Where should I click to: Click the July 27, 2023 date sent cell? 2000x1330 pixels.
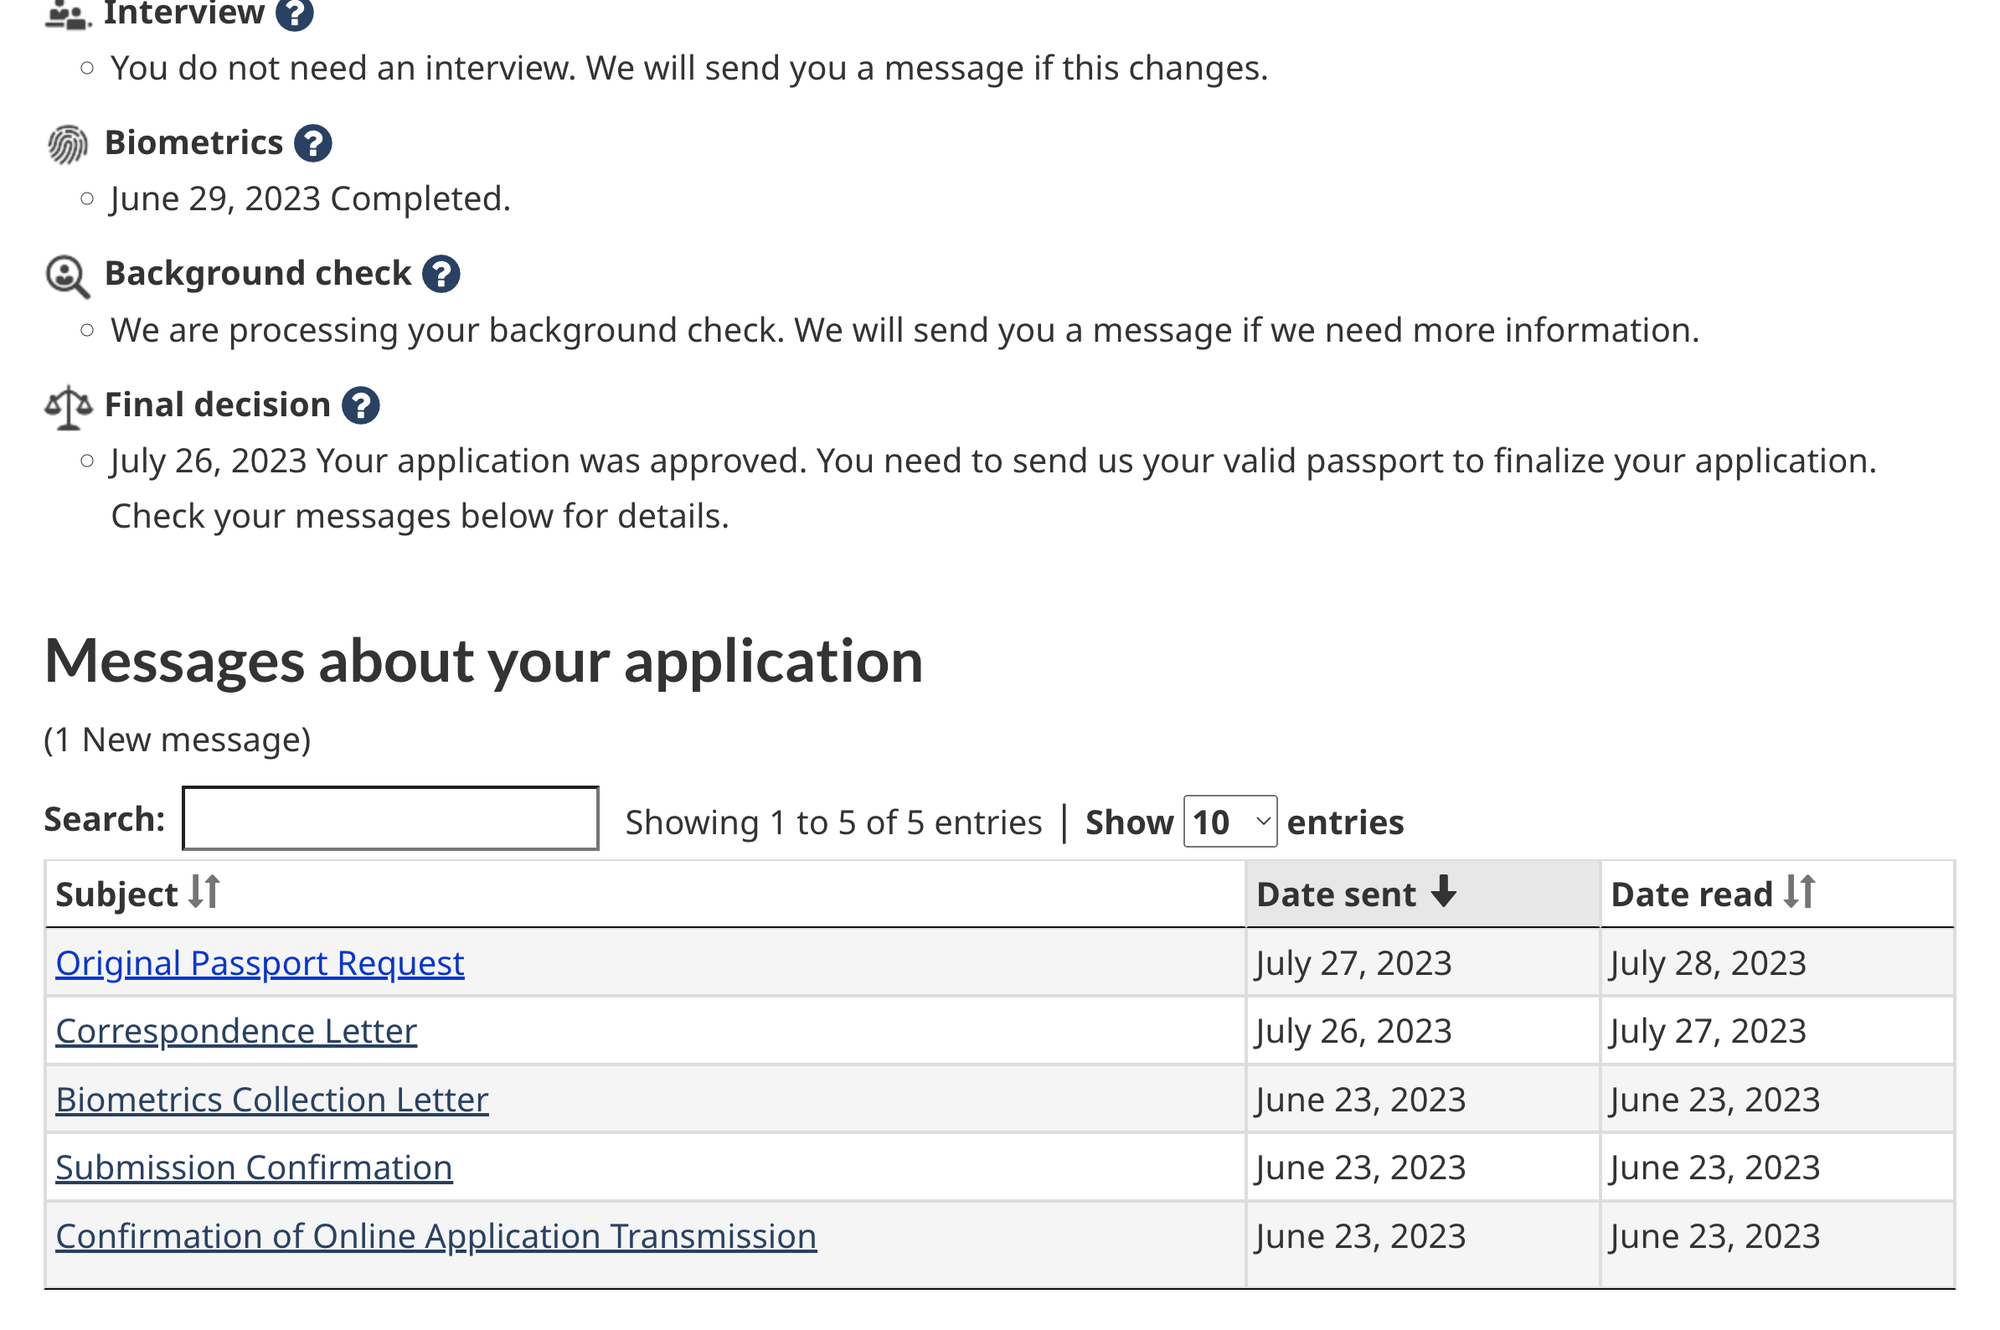coord(1353,963)
